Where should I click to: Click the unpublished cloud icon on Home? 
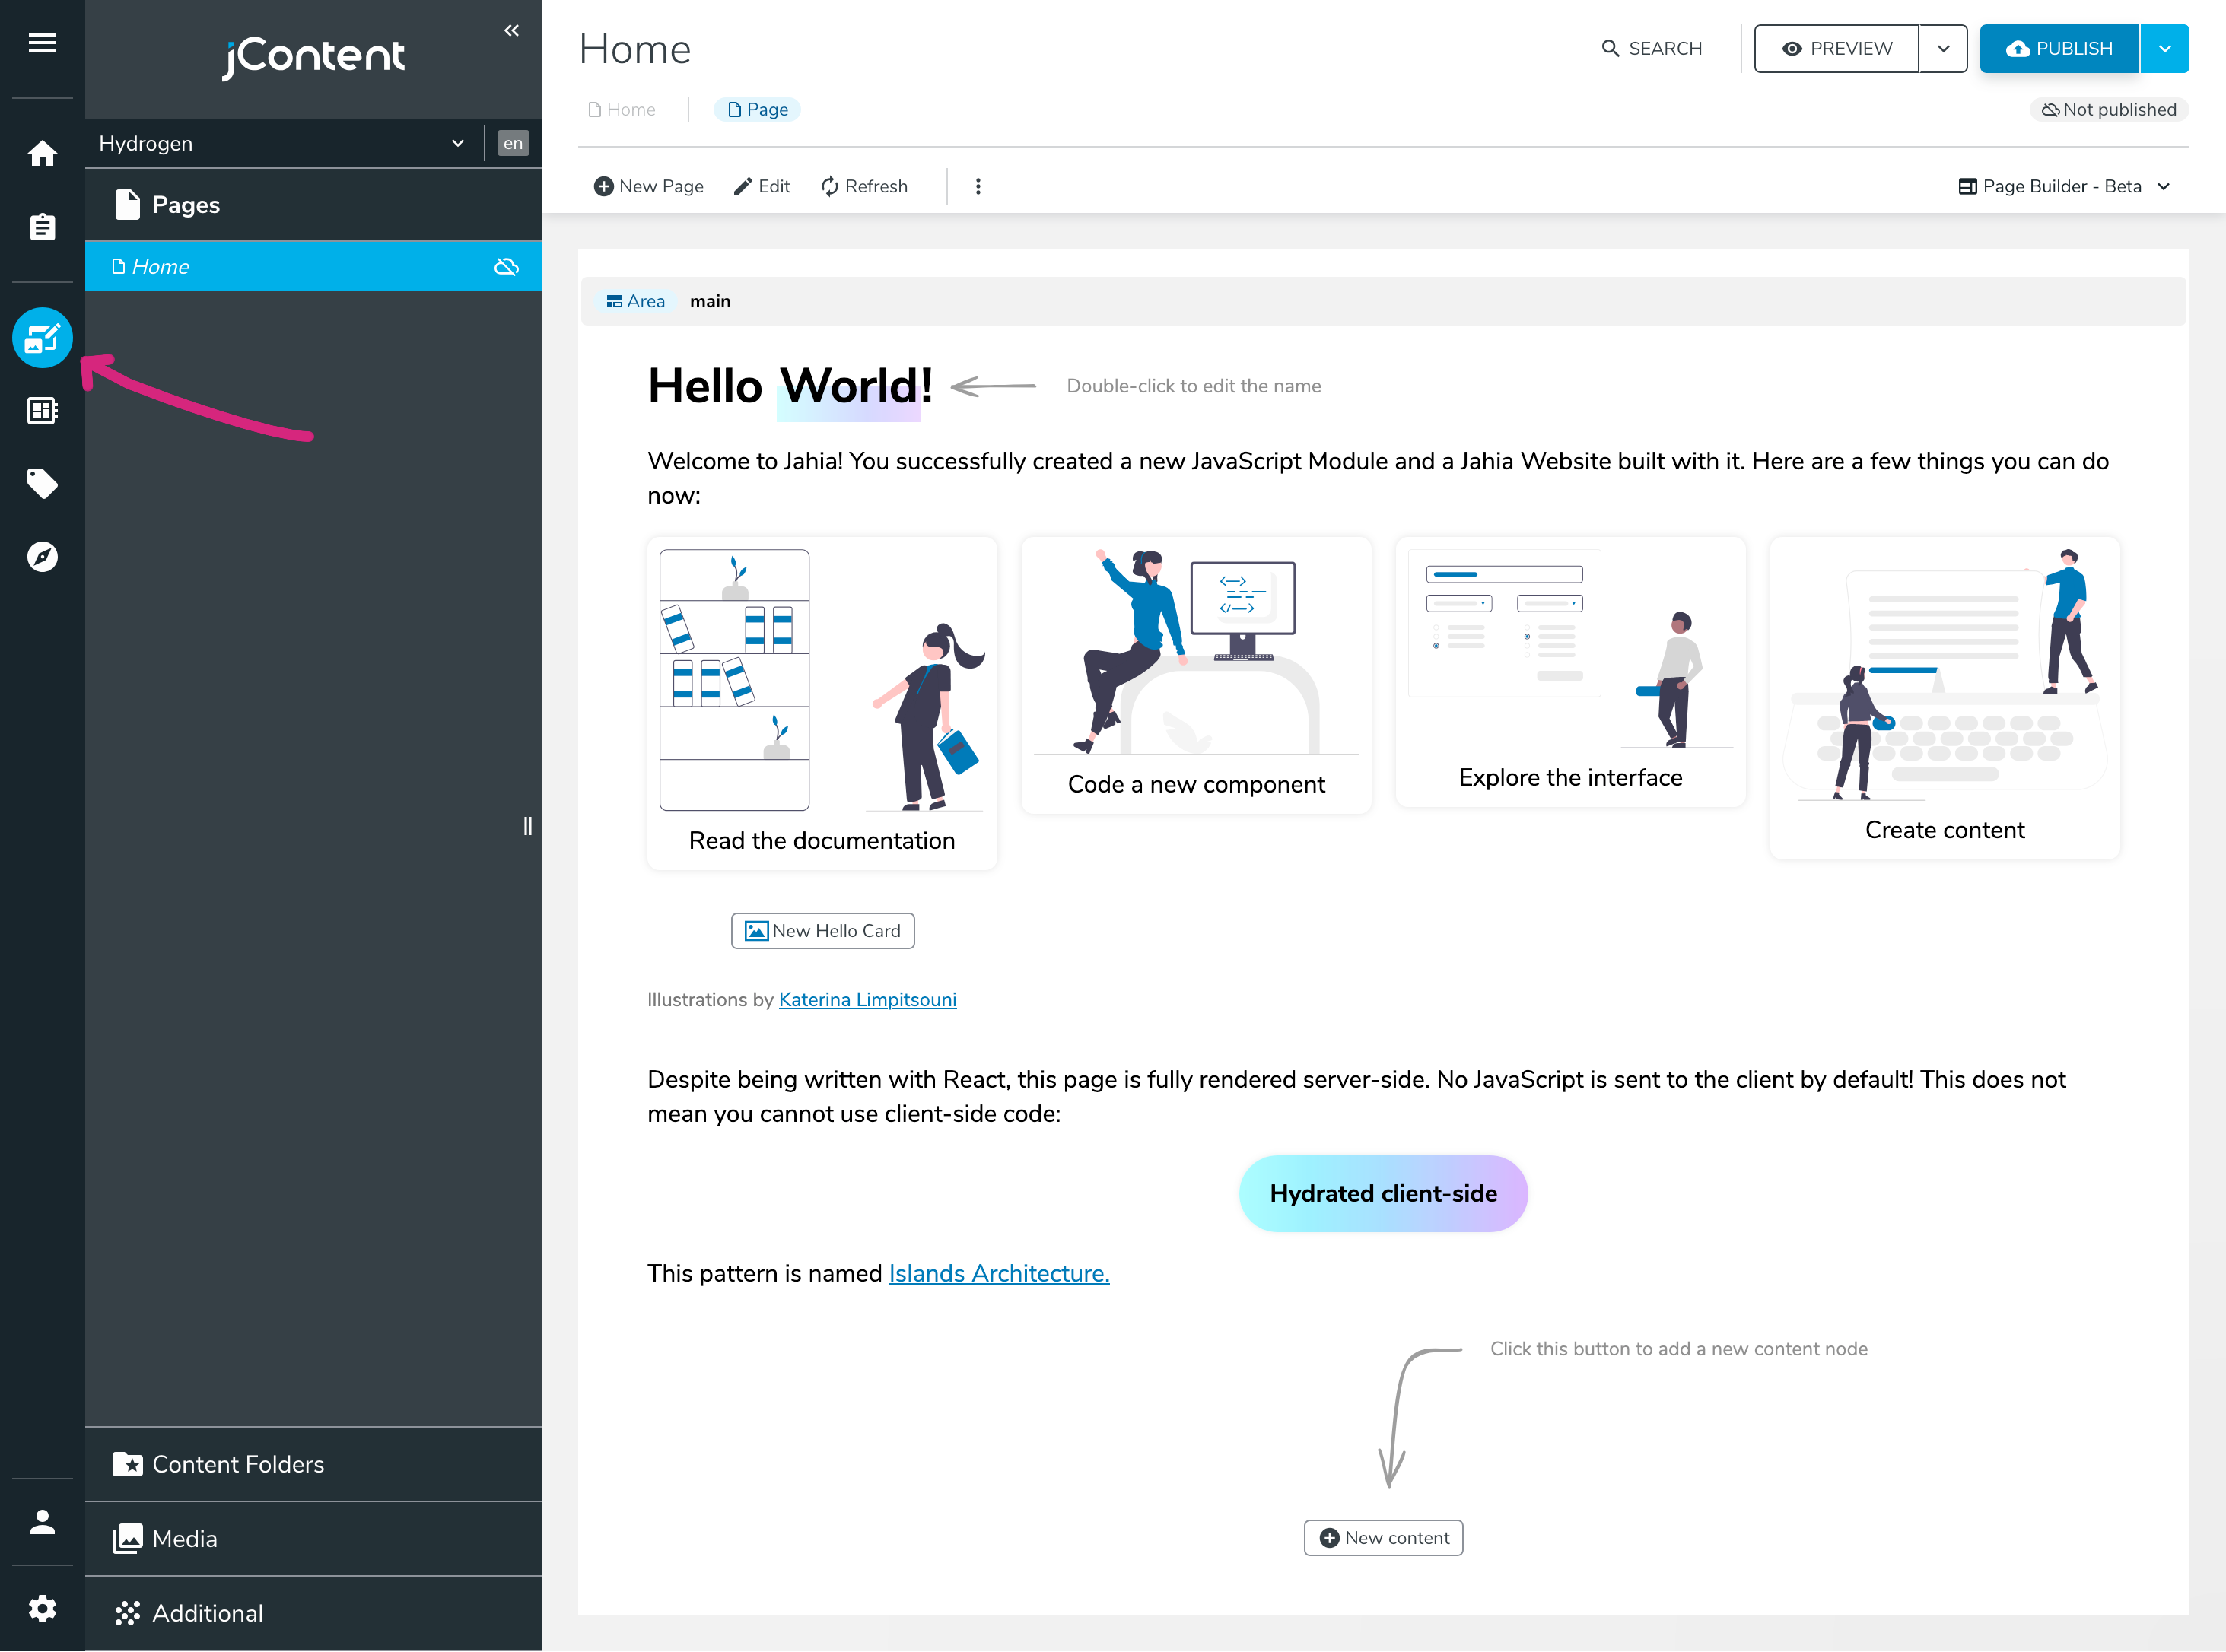506,266
